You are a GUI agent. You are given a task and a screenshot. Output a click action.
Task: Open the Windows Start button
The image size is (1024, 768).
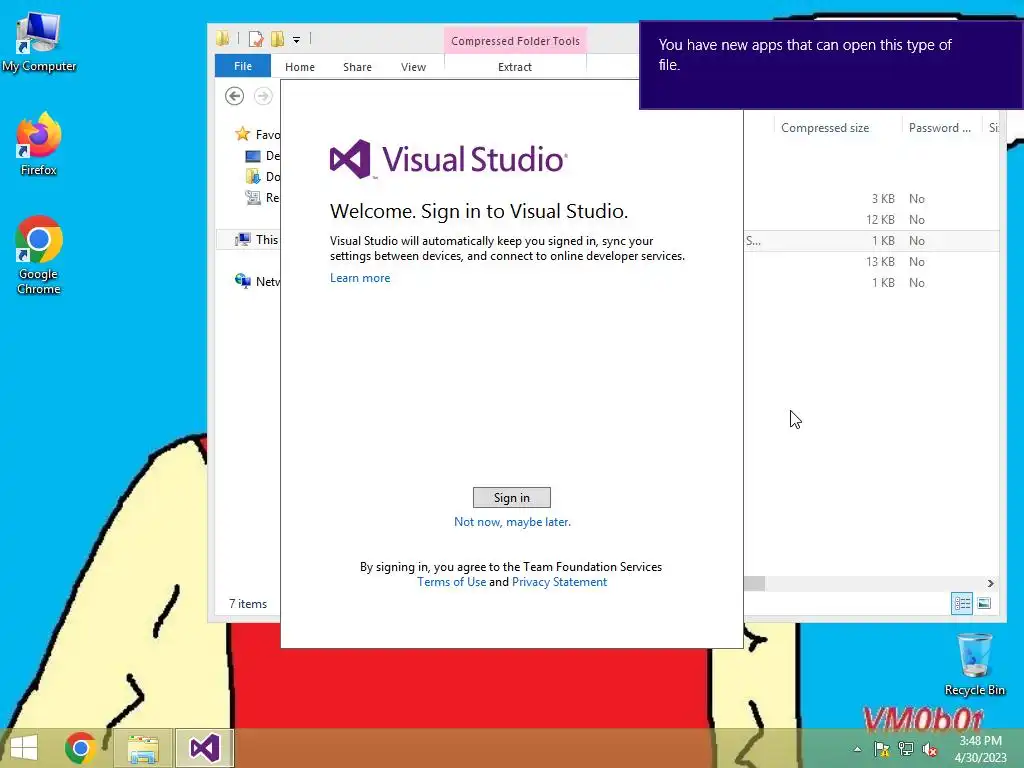[x=24, y=748]
